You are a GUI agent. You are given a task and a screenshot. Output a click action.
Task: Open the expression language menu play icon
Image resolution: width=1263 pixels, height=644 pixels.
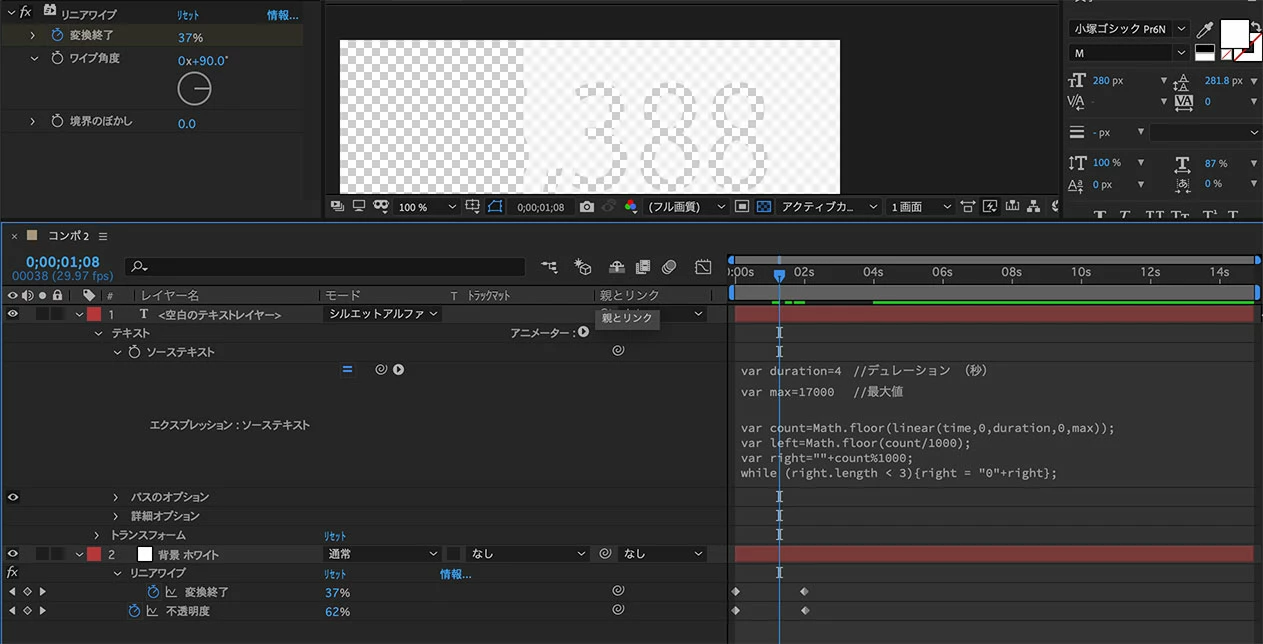click(x=398, y=369)
